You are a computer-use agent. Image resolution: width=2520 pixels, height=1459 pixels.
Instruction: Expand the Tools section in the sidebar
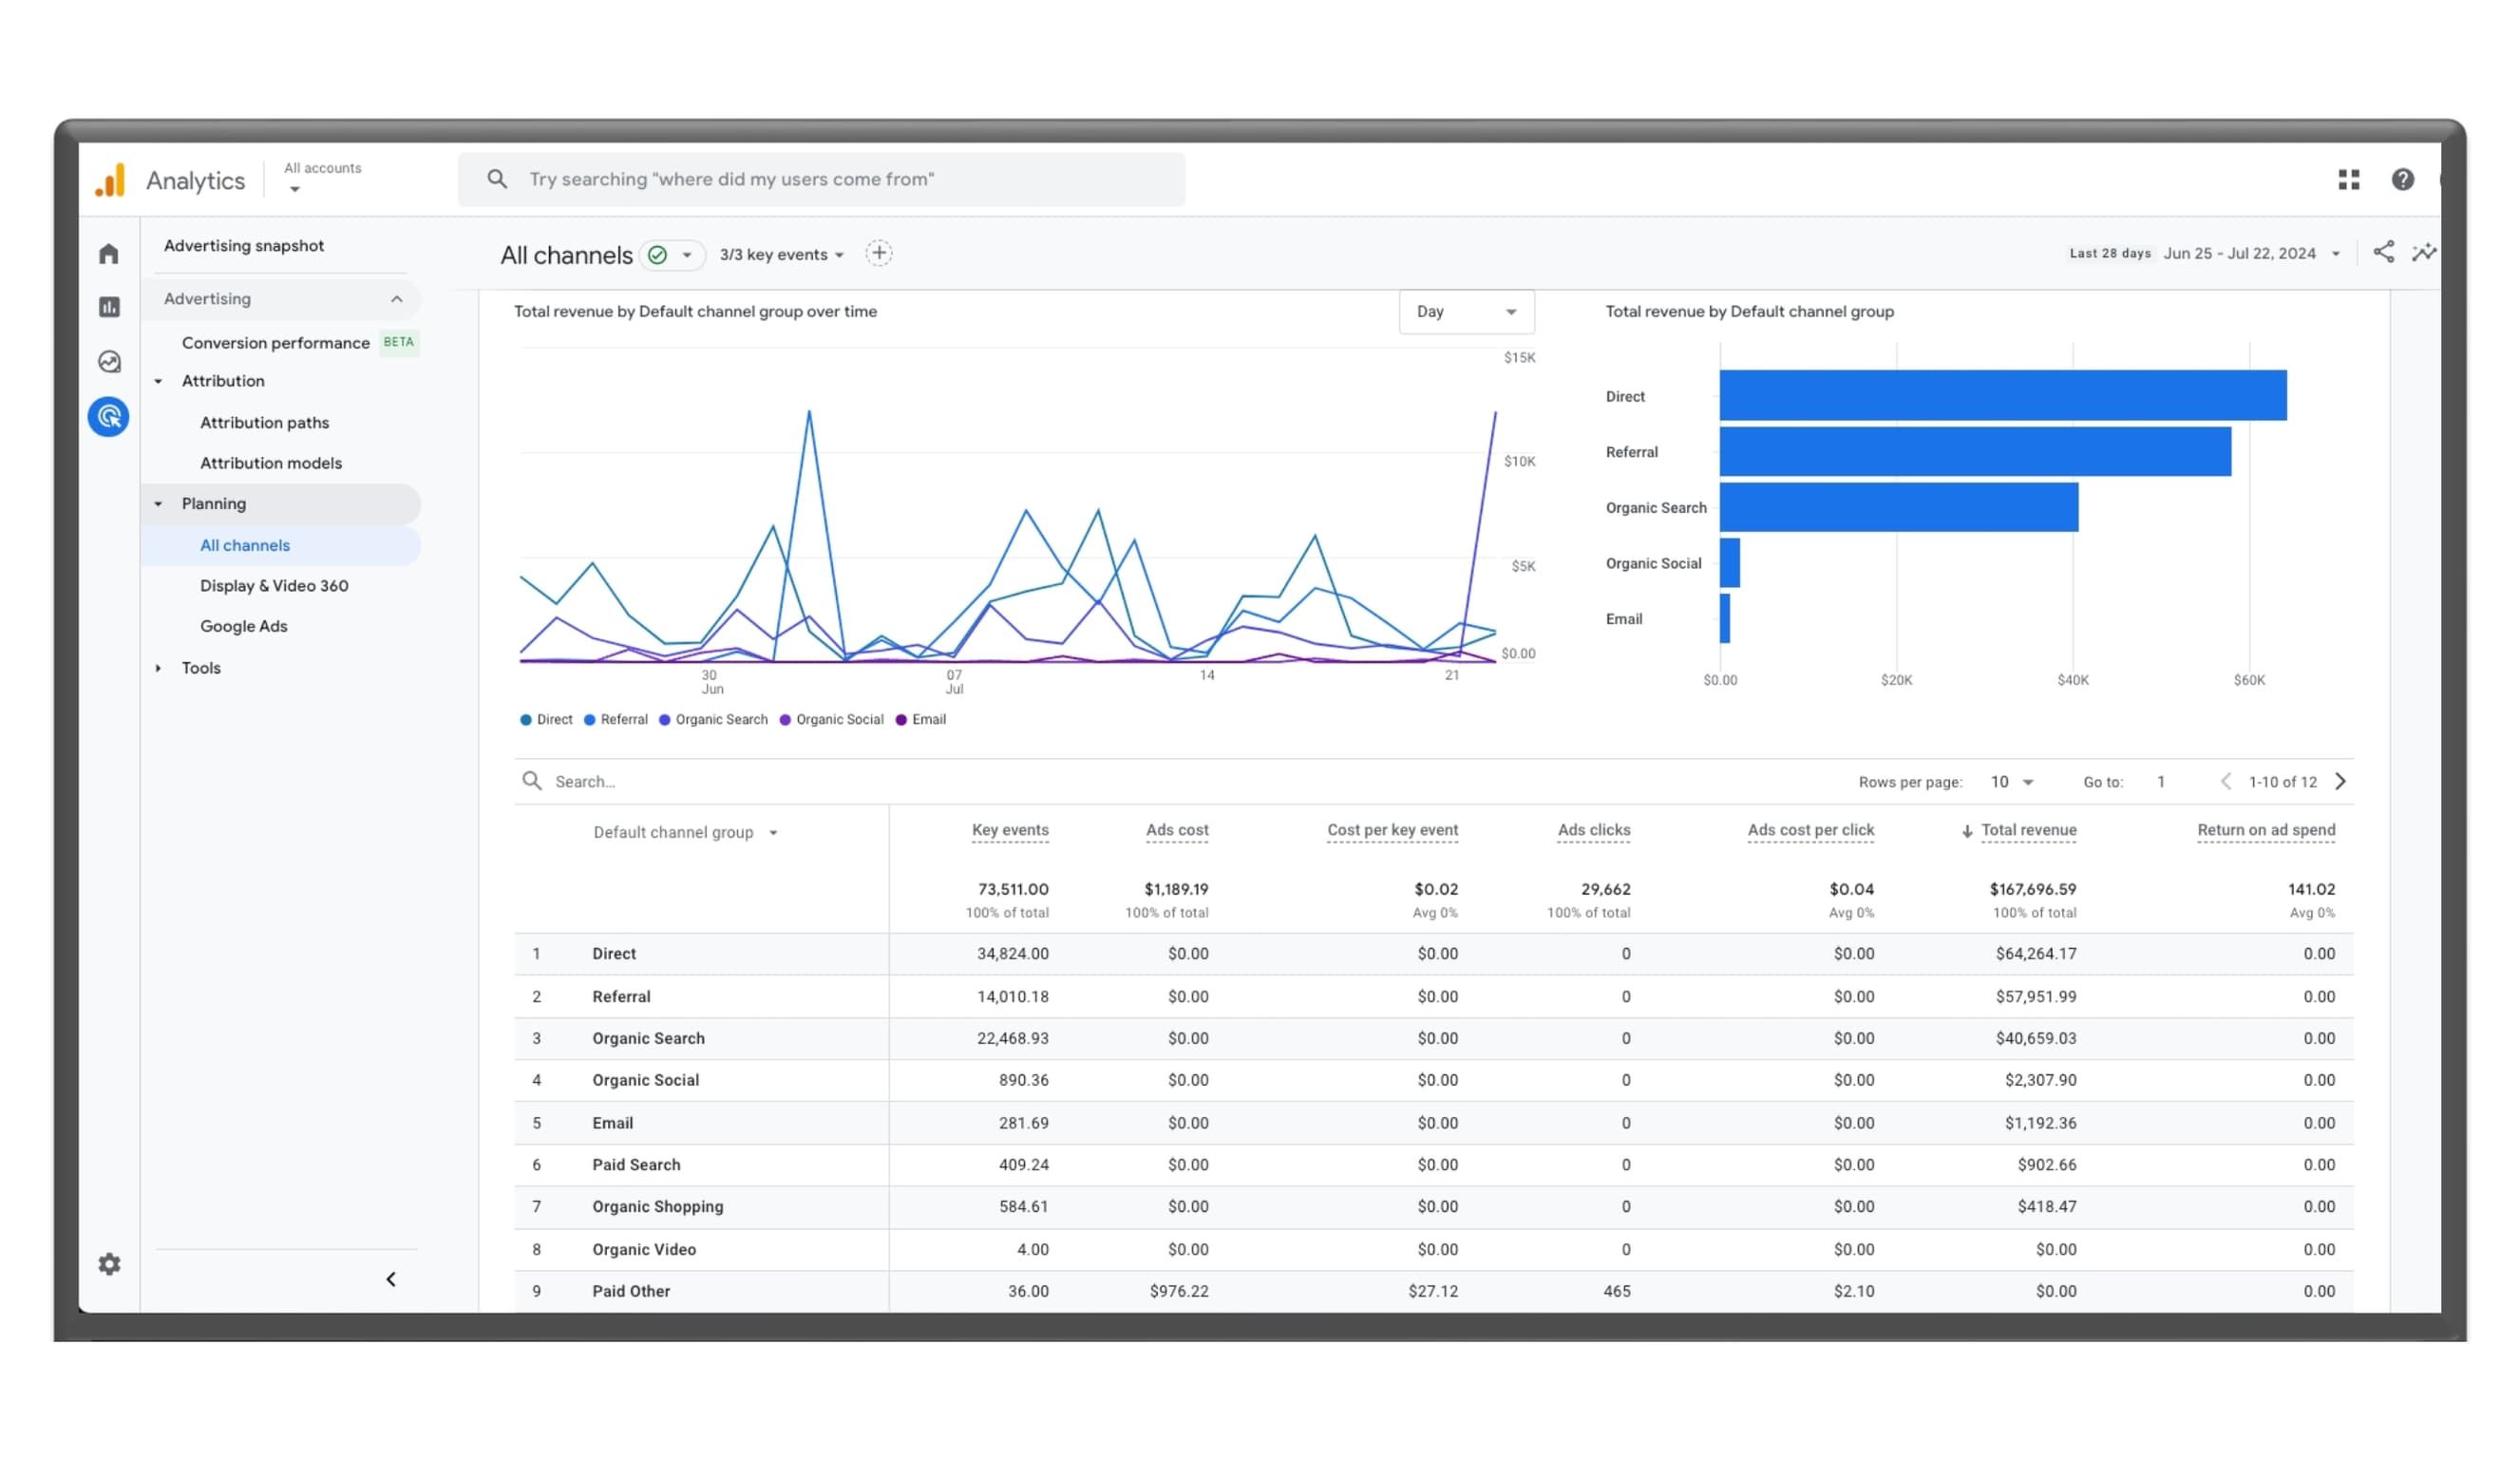200,667
